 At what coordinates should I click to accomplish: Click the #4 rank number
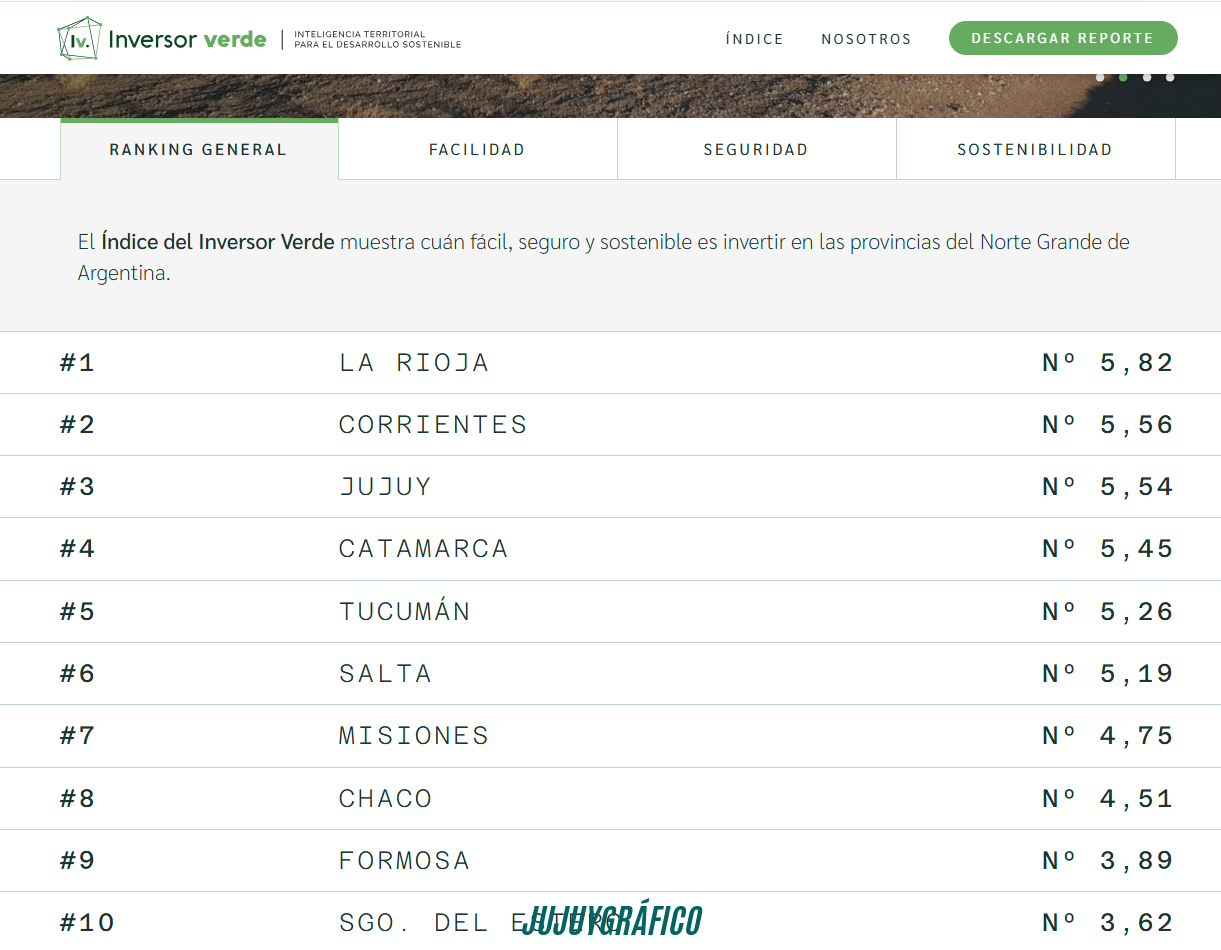tap(77, 548)
